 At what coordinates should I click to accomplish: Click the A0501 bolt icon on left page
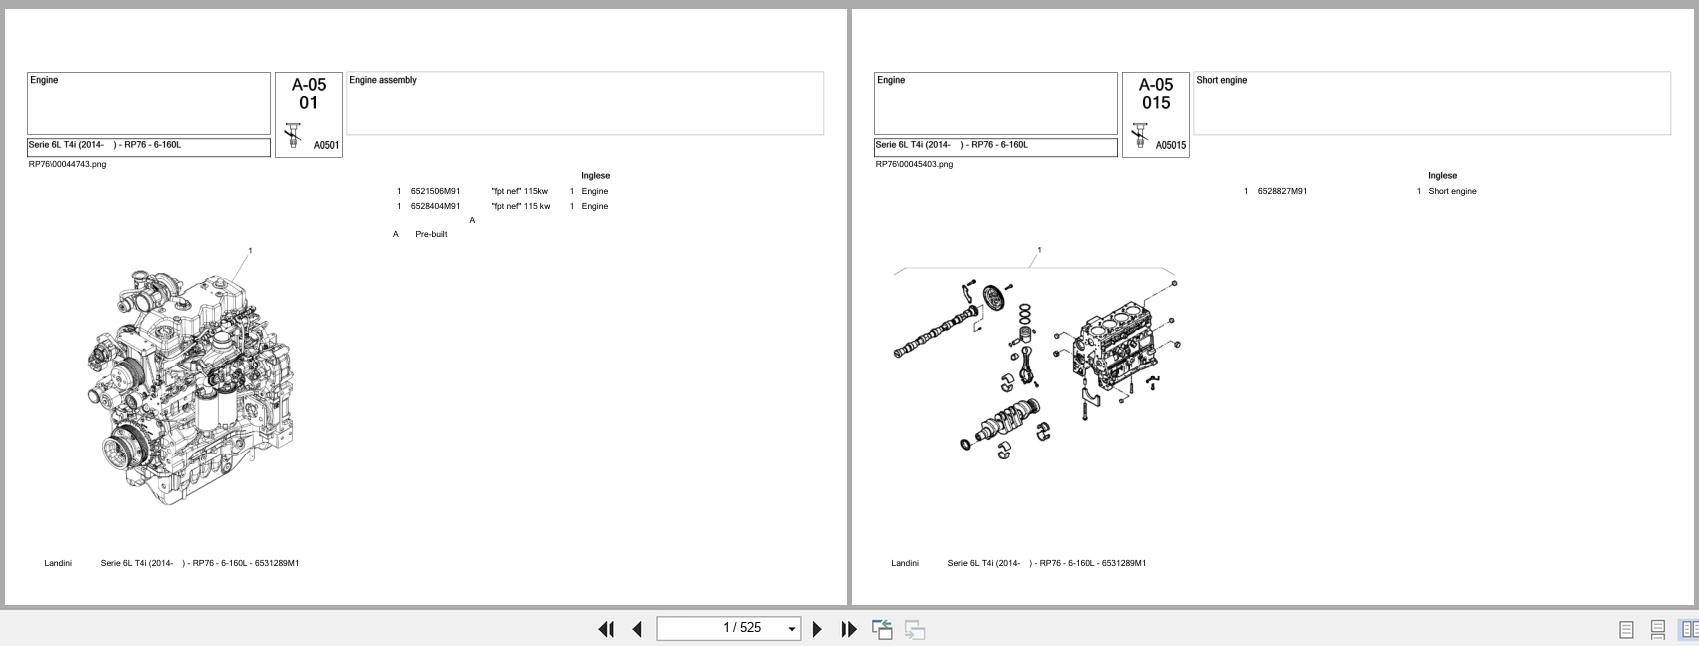293,135
